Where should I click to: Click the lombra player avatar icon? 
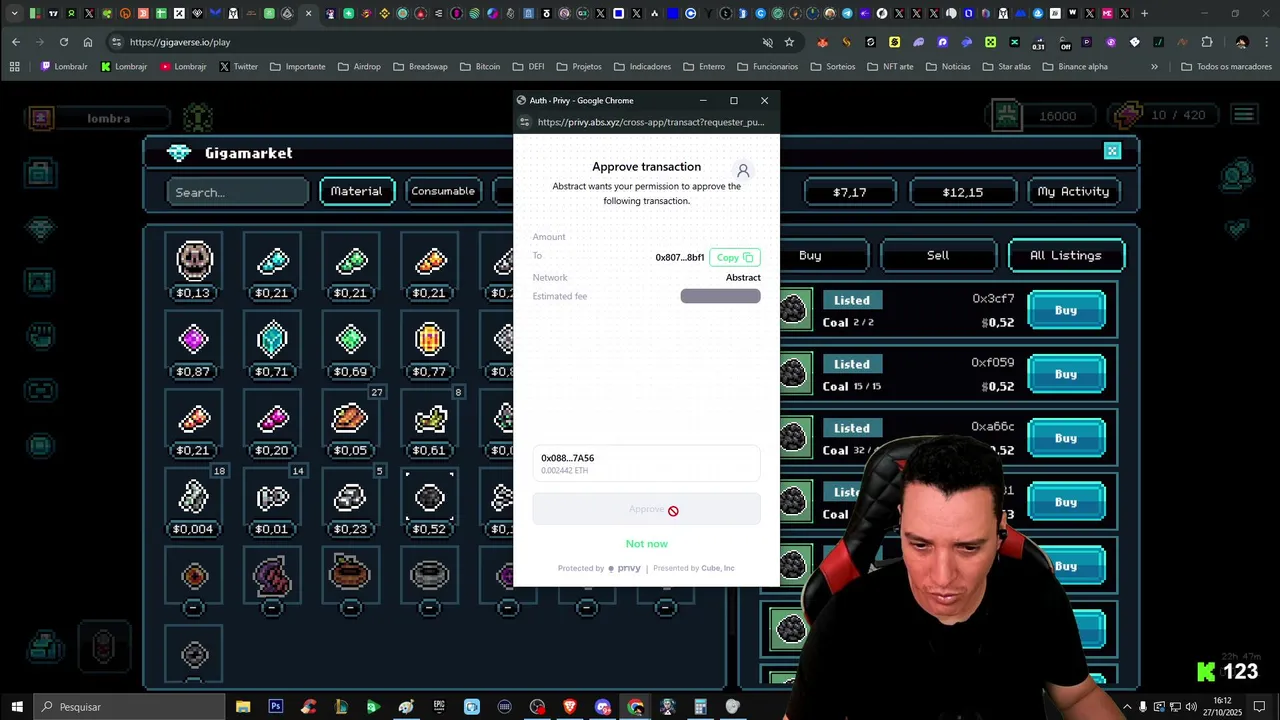(x=41, y=118)
